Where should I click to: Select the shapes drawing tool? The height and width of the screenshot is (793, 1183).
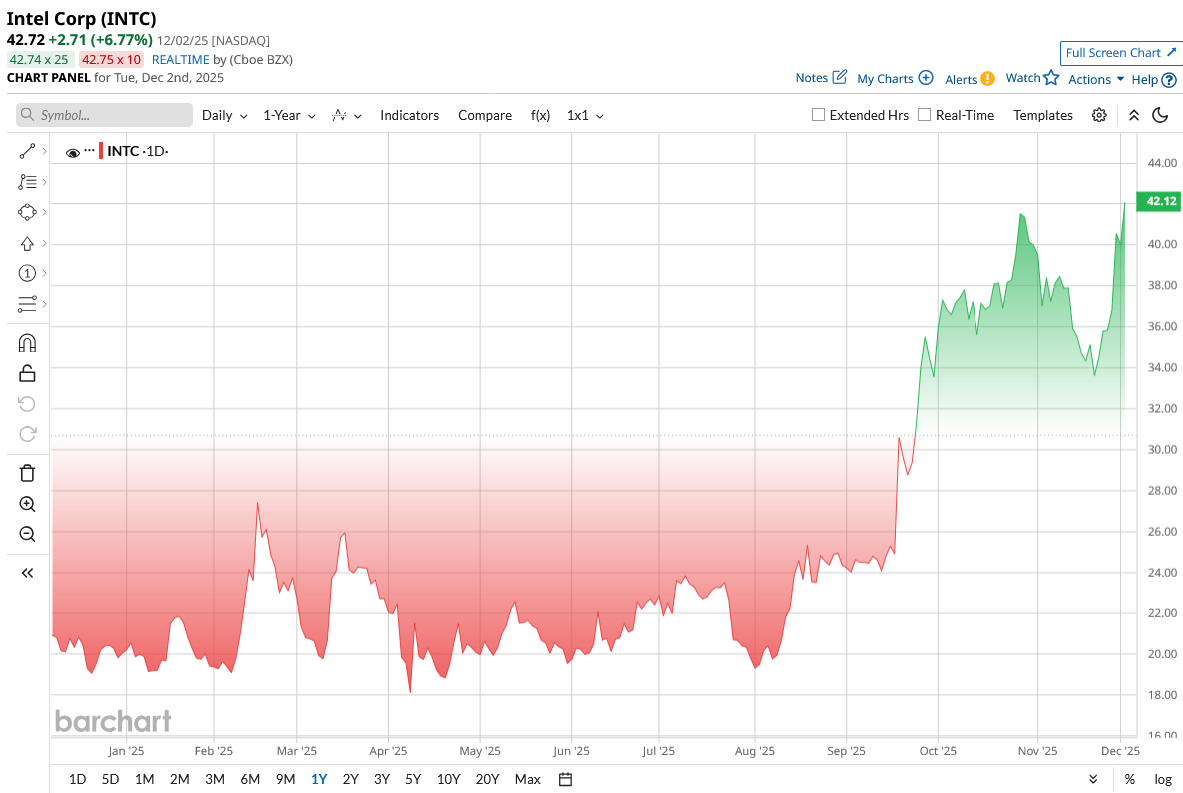(27, 213)
